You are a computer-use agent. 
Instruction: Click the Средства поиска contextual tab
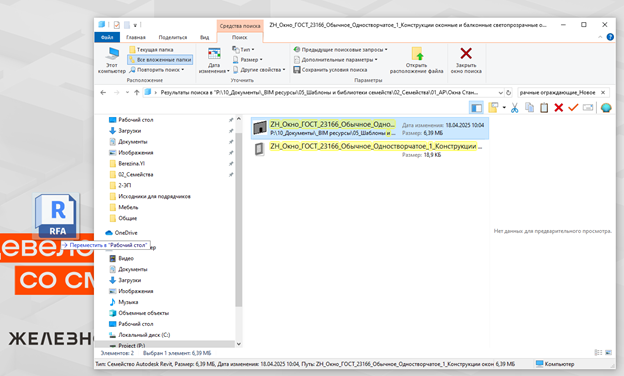click(240, 26)
